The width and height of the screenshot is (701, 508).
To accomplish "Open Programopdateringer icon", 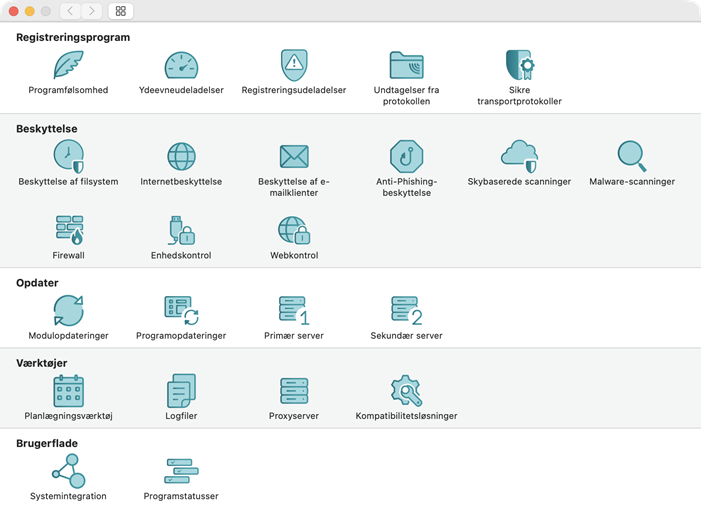I will (181, 310).
